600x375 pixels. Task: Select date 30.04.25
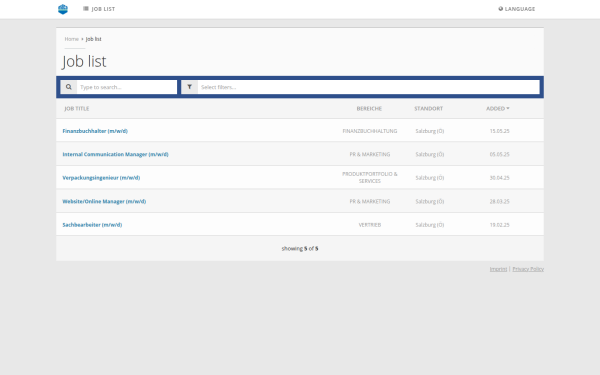click(x=499, y=178)
